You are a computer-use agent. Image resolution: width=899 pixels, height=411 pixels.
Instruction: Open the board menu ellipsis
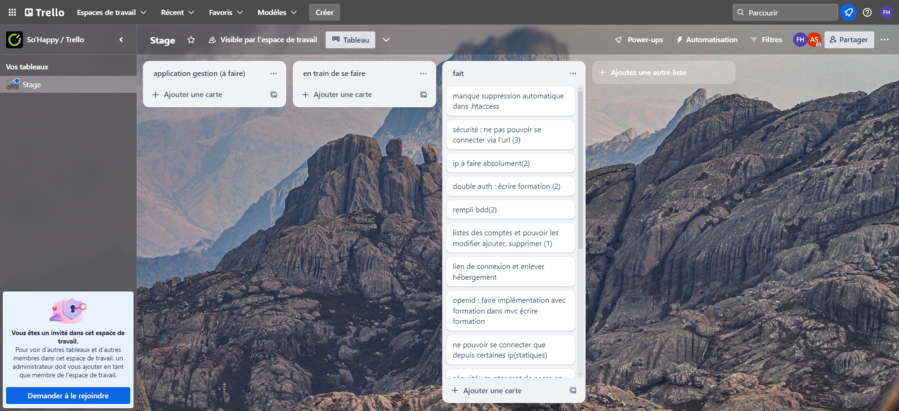pyautogui.click(x=885, y=40)
